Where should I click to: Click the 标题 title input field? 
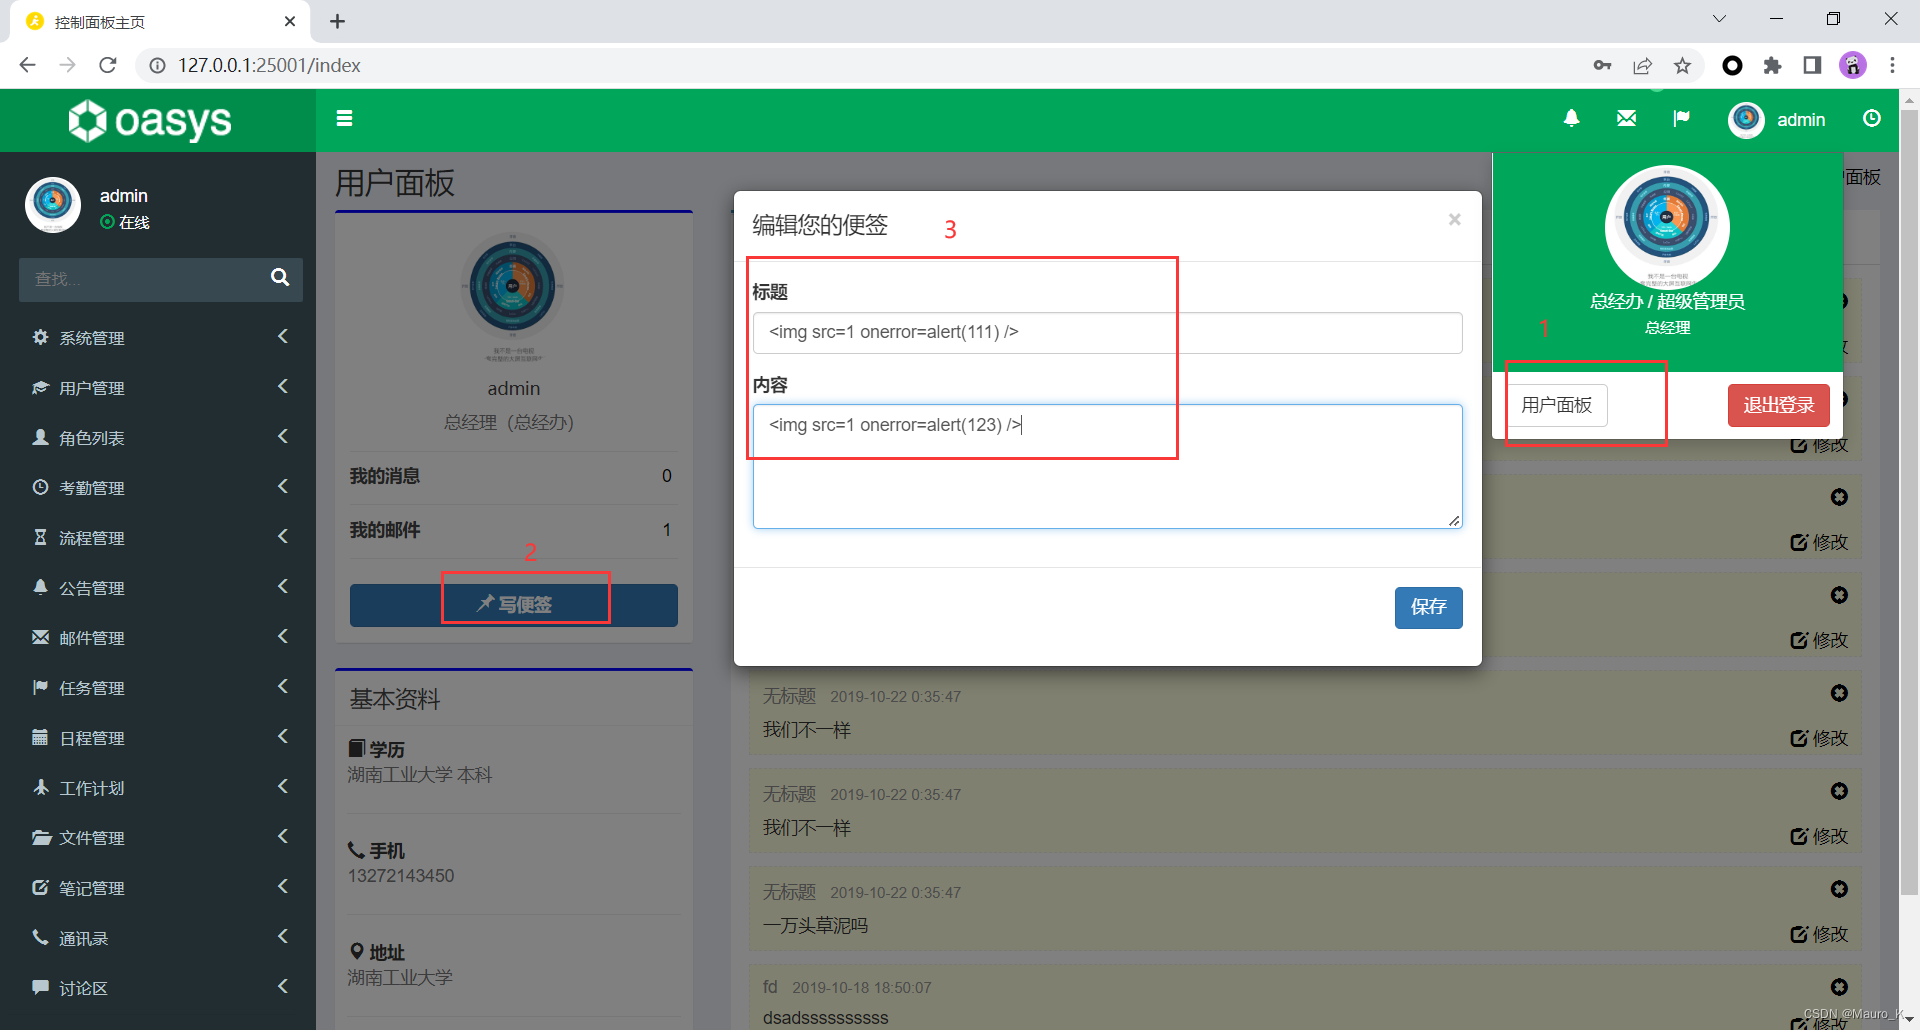tap(962, 332)
